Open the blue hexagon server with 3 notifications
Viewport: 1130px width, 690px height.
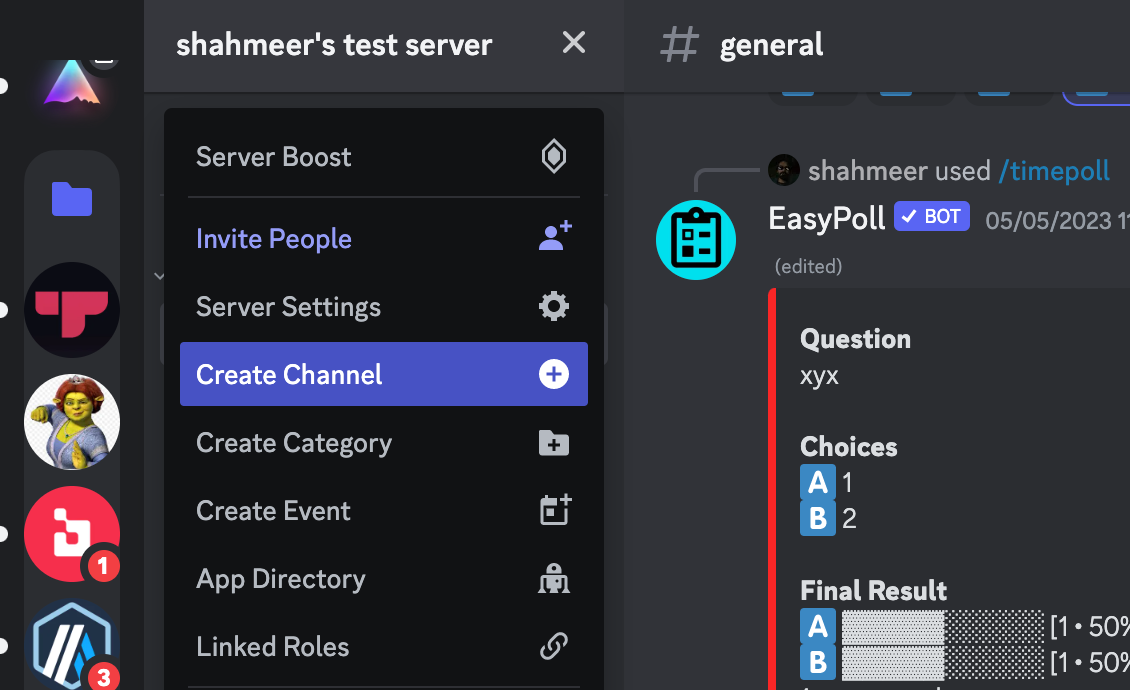click(x=72, y=644)
